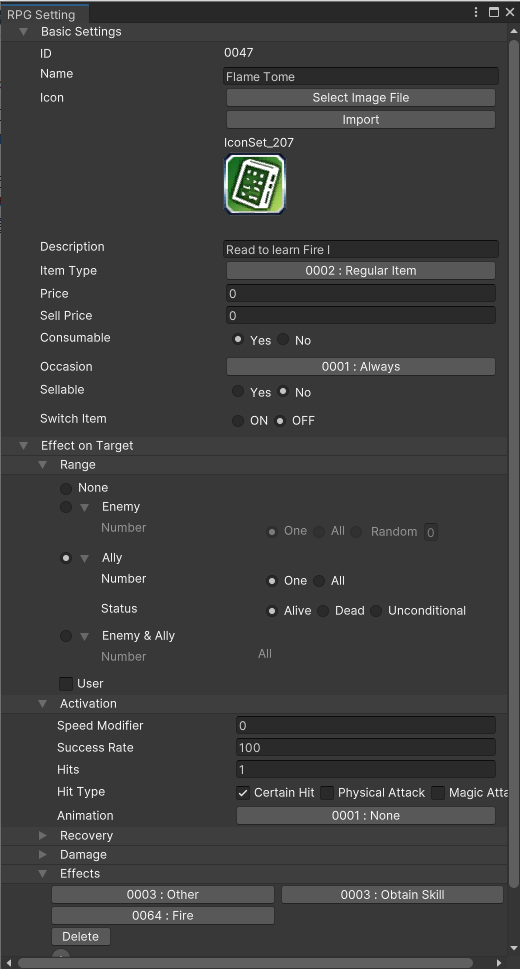
Task: Click the Delete effect button
Action: tap(80, 936)
